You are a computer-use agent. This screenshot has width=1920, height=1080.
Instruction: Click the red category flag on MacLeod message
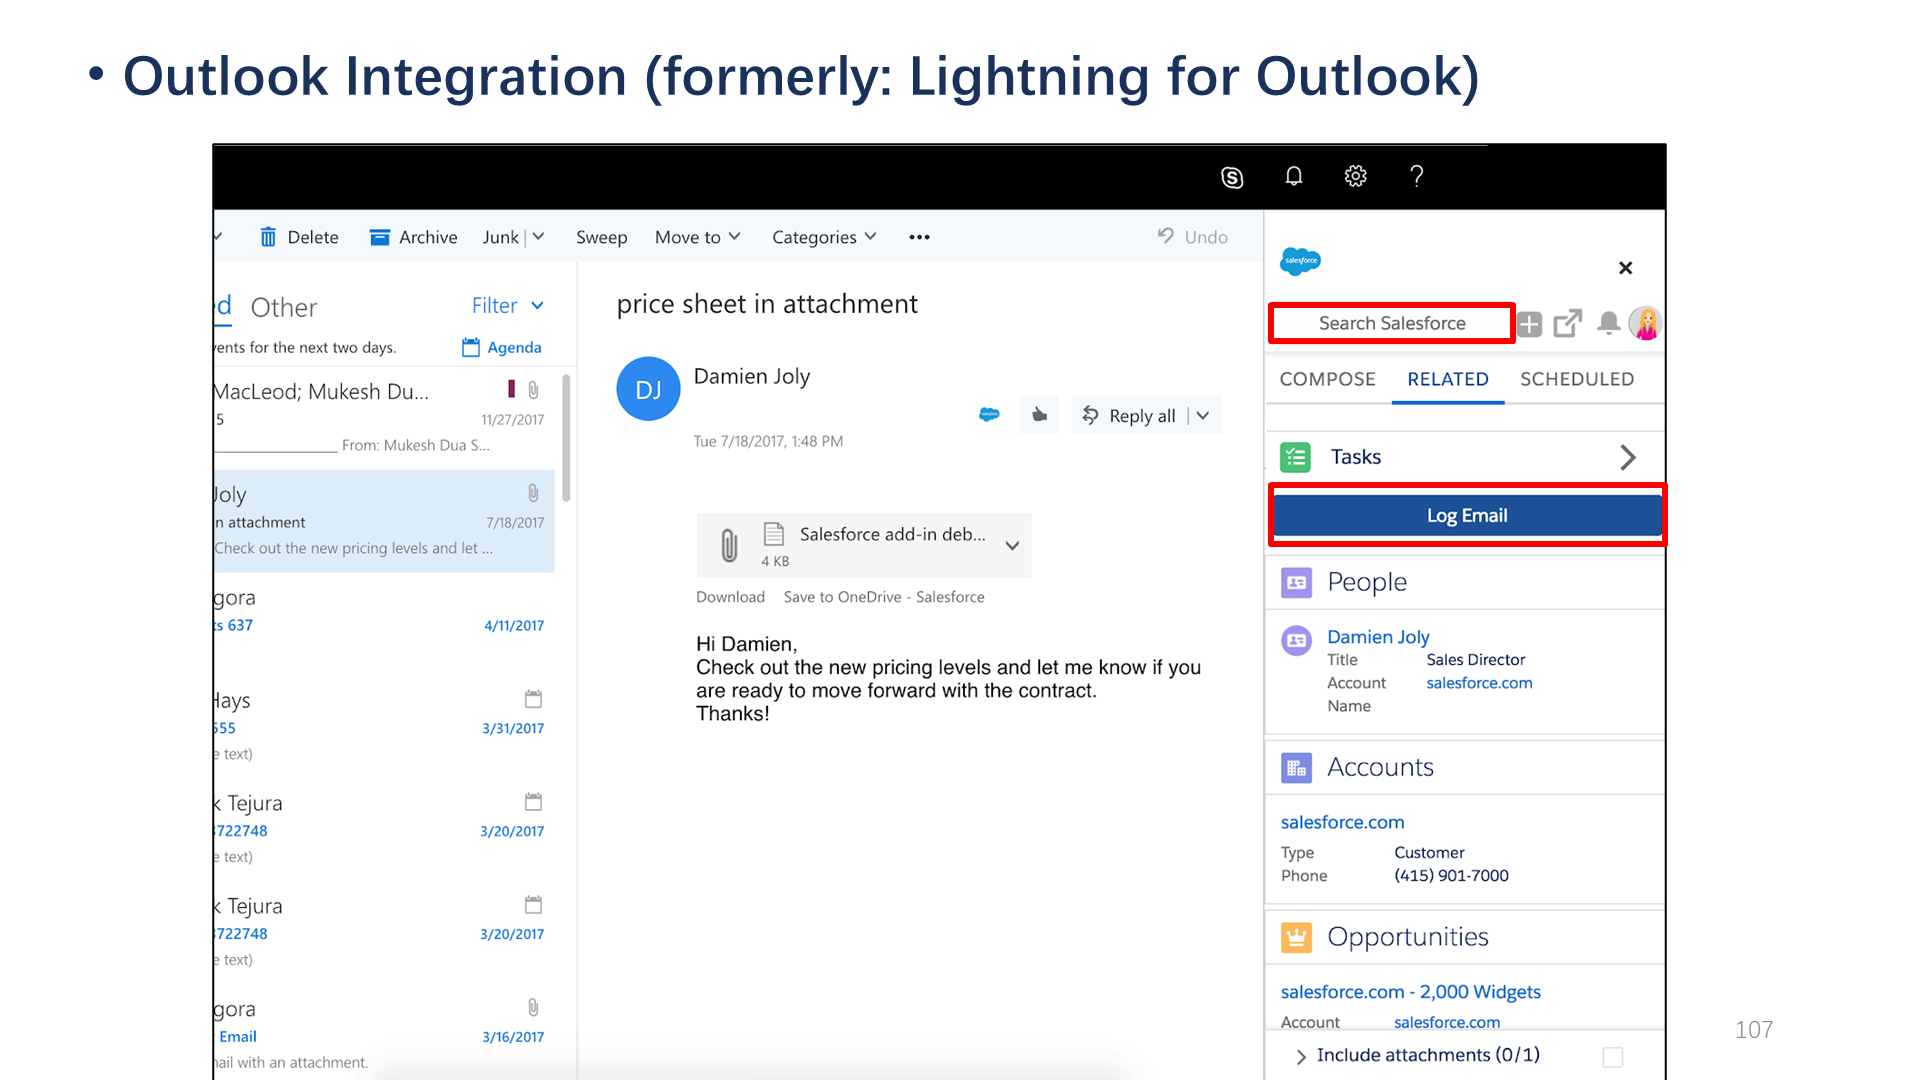[511, 389]
